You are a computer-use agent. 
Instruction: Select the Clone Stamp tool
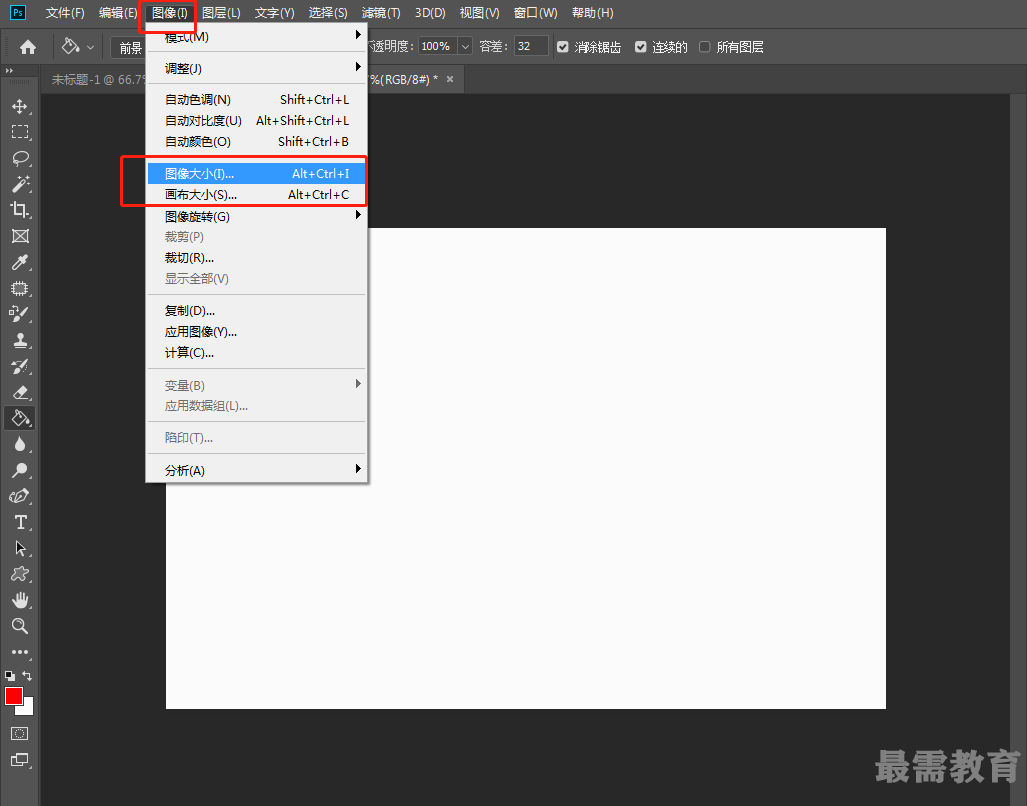tap(20, 340)
